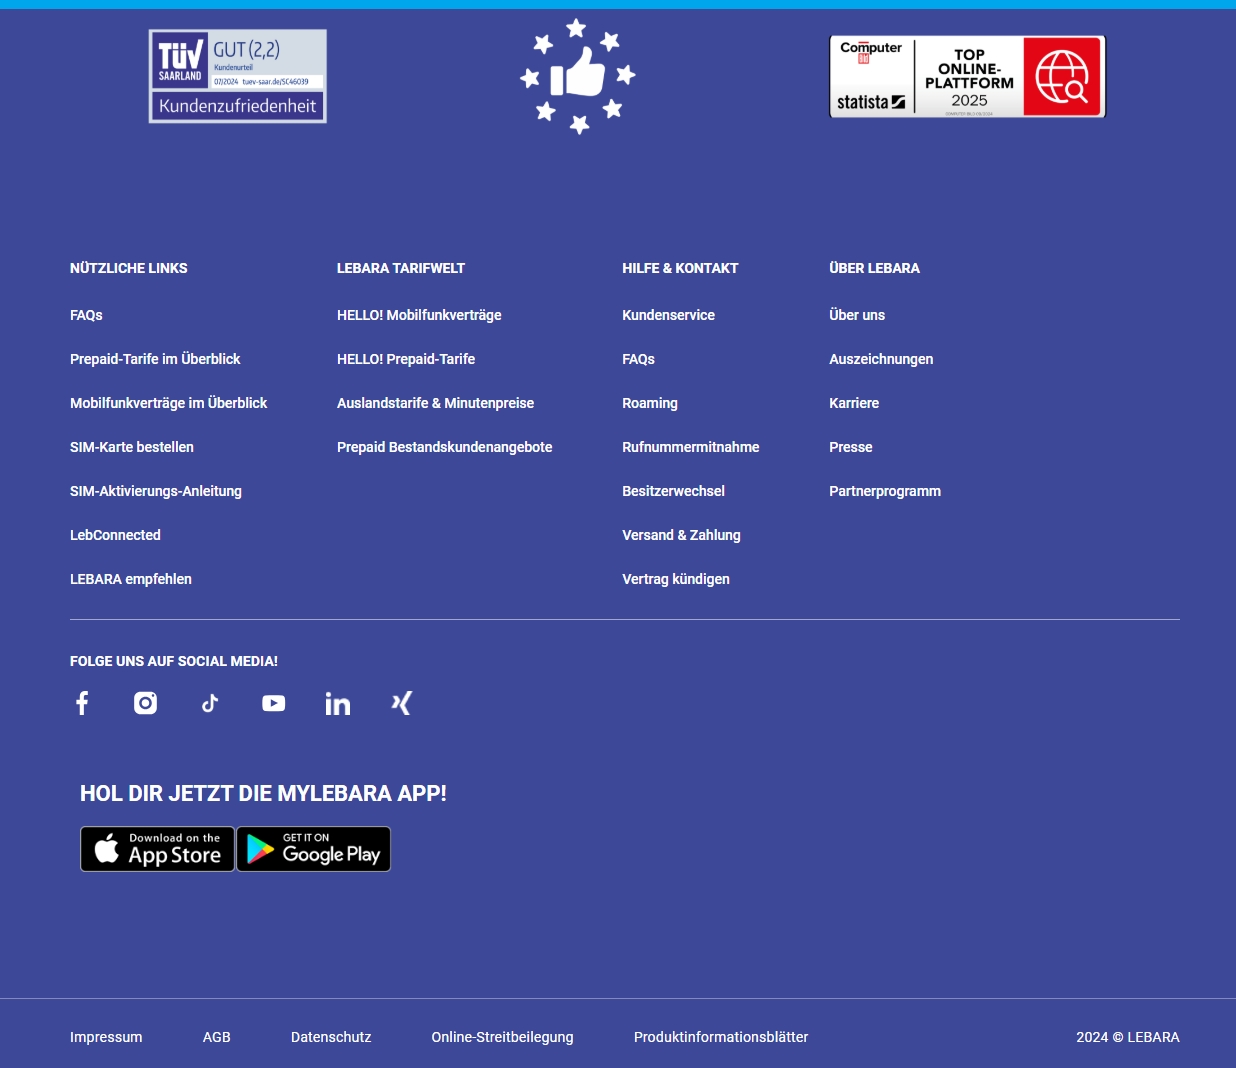Open the LebConnected link
The image size is (1236, 1068).
(x=115, y=535)
